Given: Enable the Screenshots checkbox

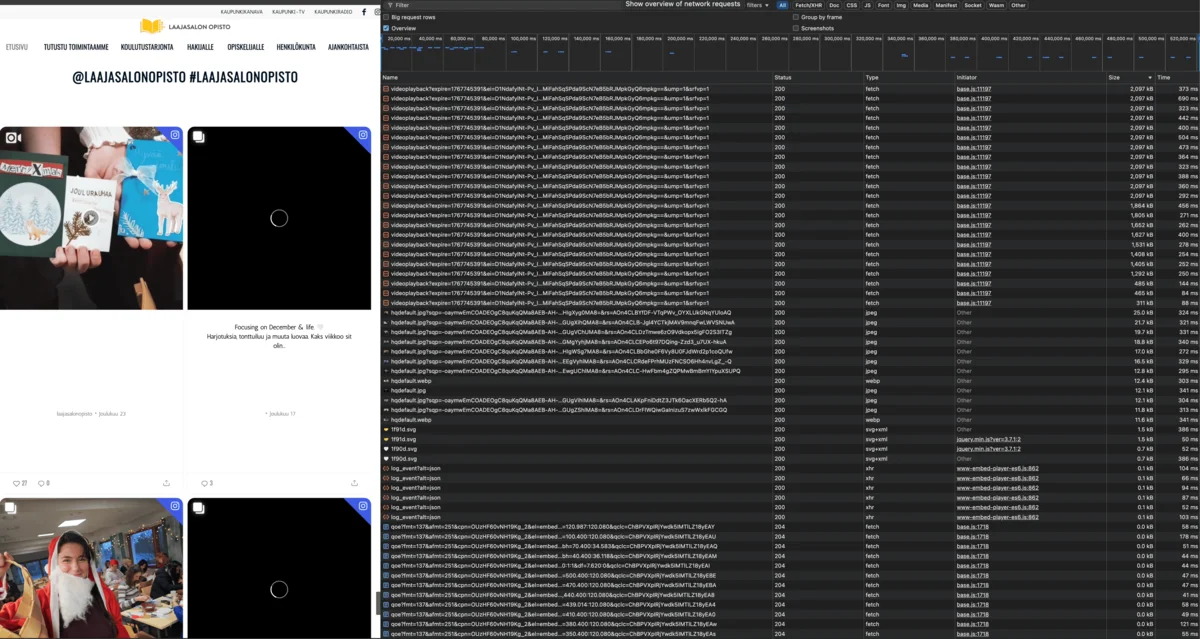Looking at the screenshot, I should (x=795, y=27).
